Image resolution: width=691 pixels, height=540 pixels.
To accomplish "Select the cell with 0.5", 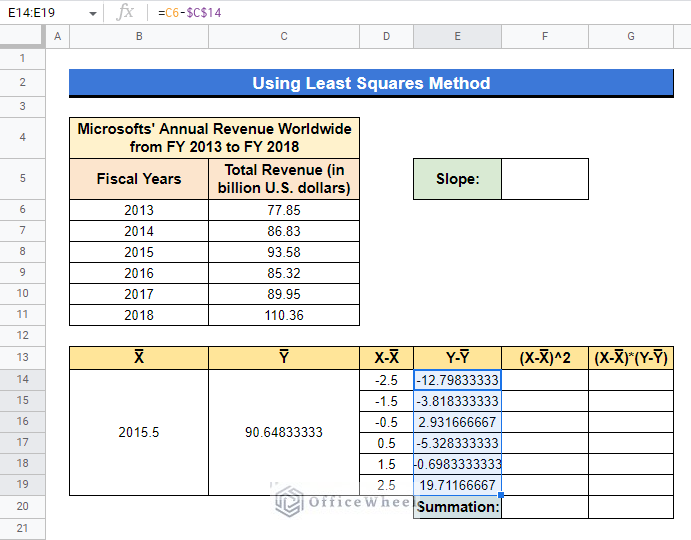I will pos(386,443).
